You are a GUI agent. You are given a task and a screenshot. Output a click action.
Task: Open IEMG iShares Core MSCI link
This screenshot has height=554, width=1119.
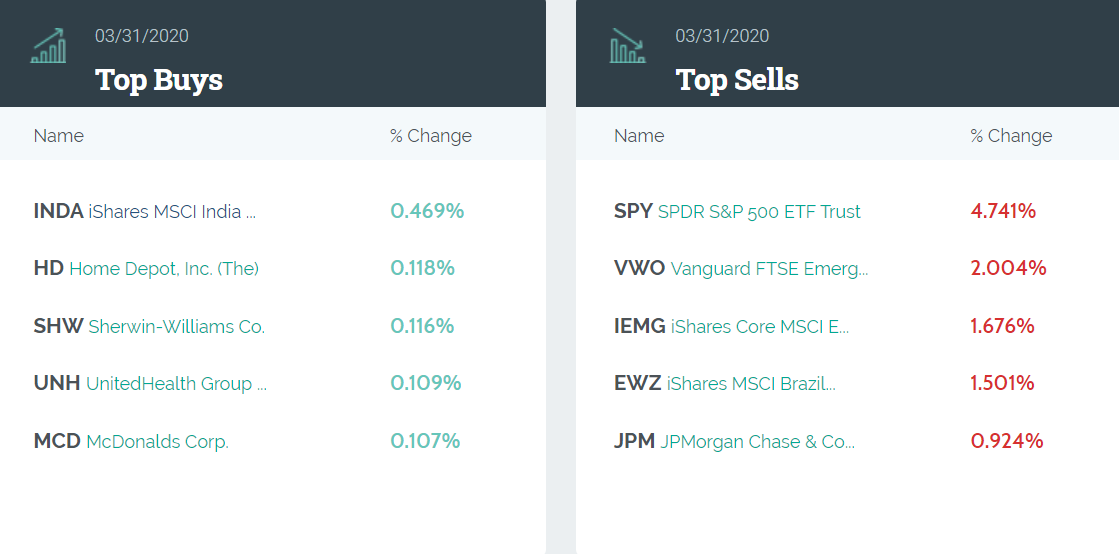pos(731,326)
